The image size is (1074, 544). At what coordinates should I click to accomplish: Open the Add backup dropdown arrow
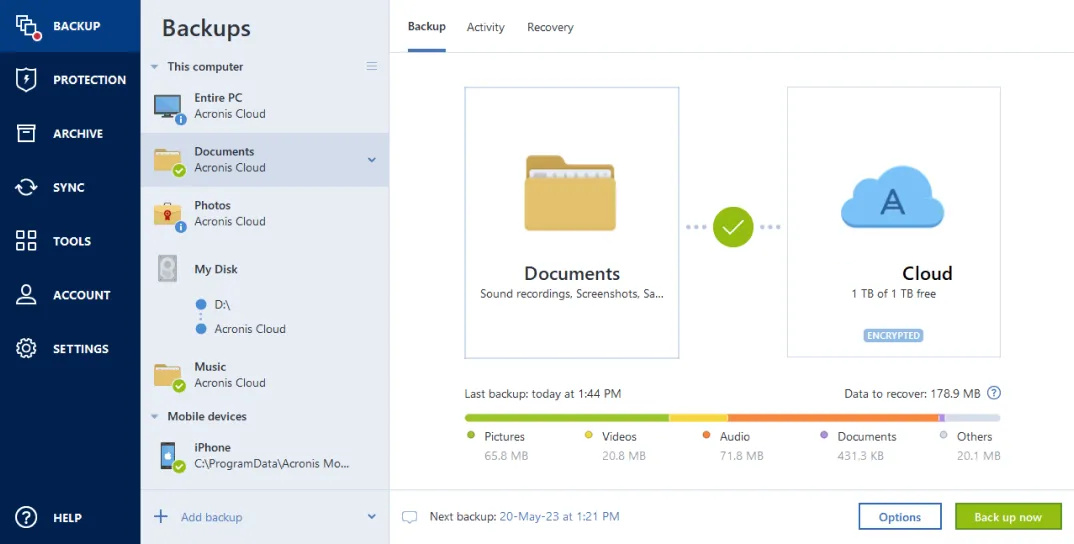tap(372, 517)
